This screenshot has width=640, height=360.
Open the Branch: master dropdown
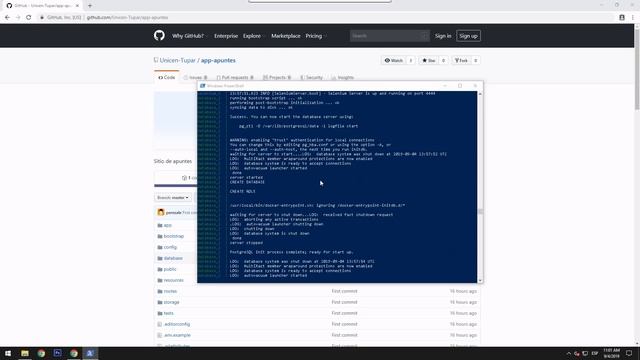[x=173, y=198]
